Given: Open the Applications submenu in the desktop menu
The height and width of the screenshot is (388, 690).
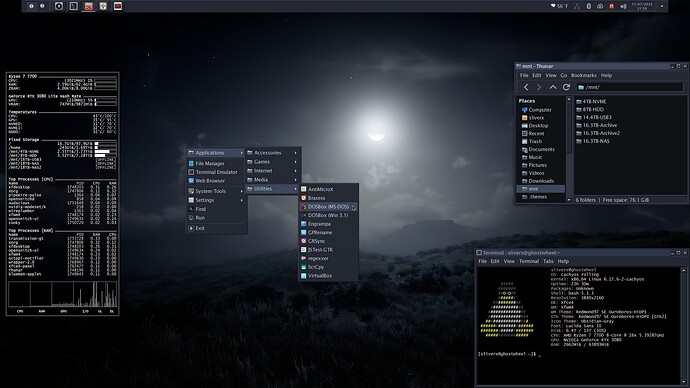Looking at the screenshot, I should (216, 153).
